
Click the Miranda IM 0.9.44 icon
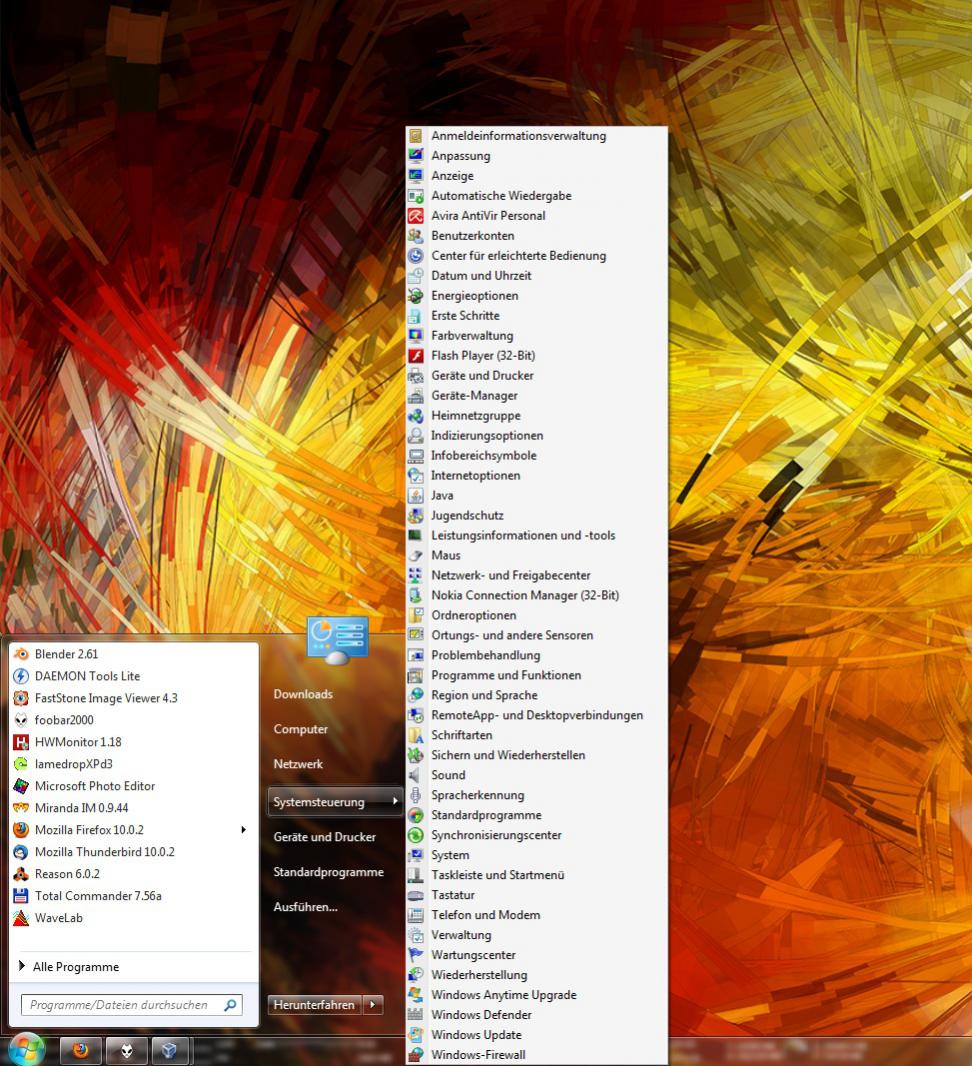click(21, 808)
